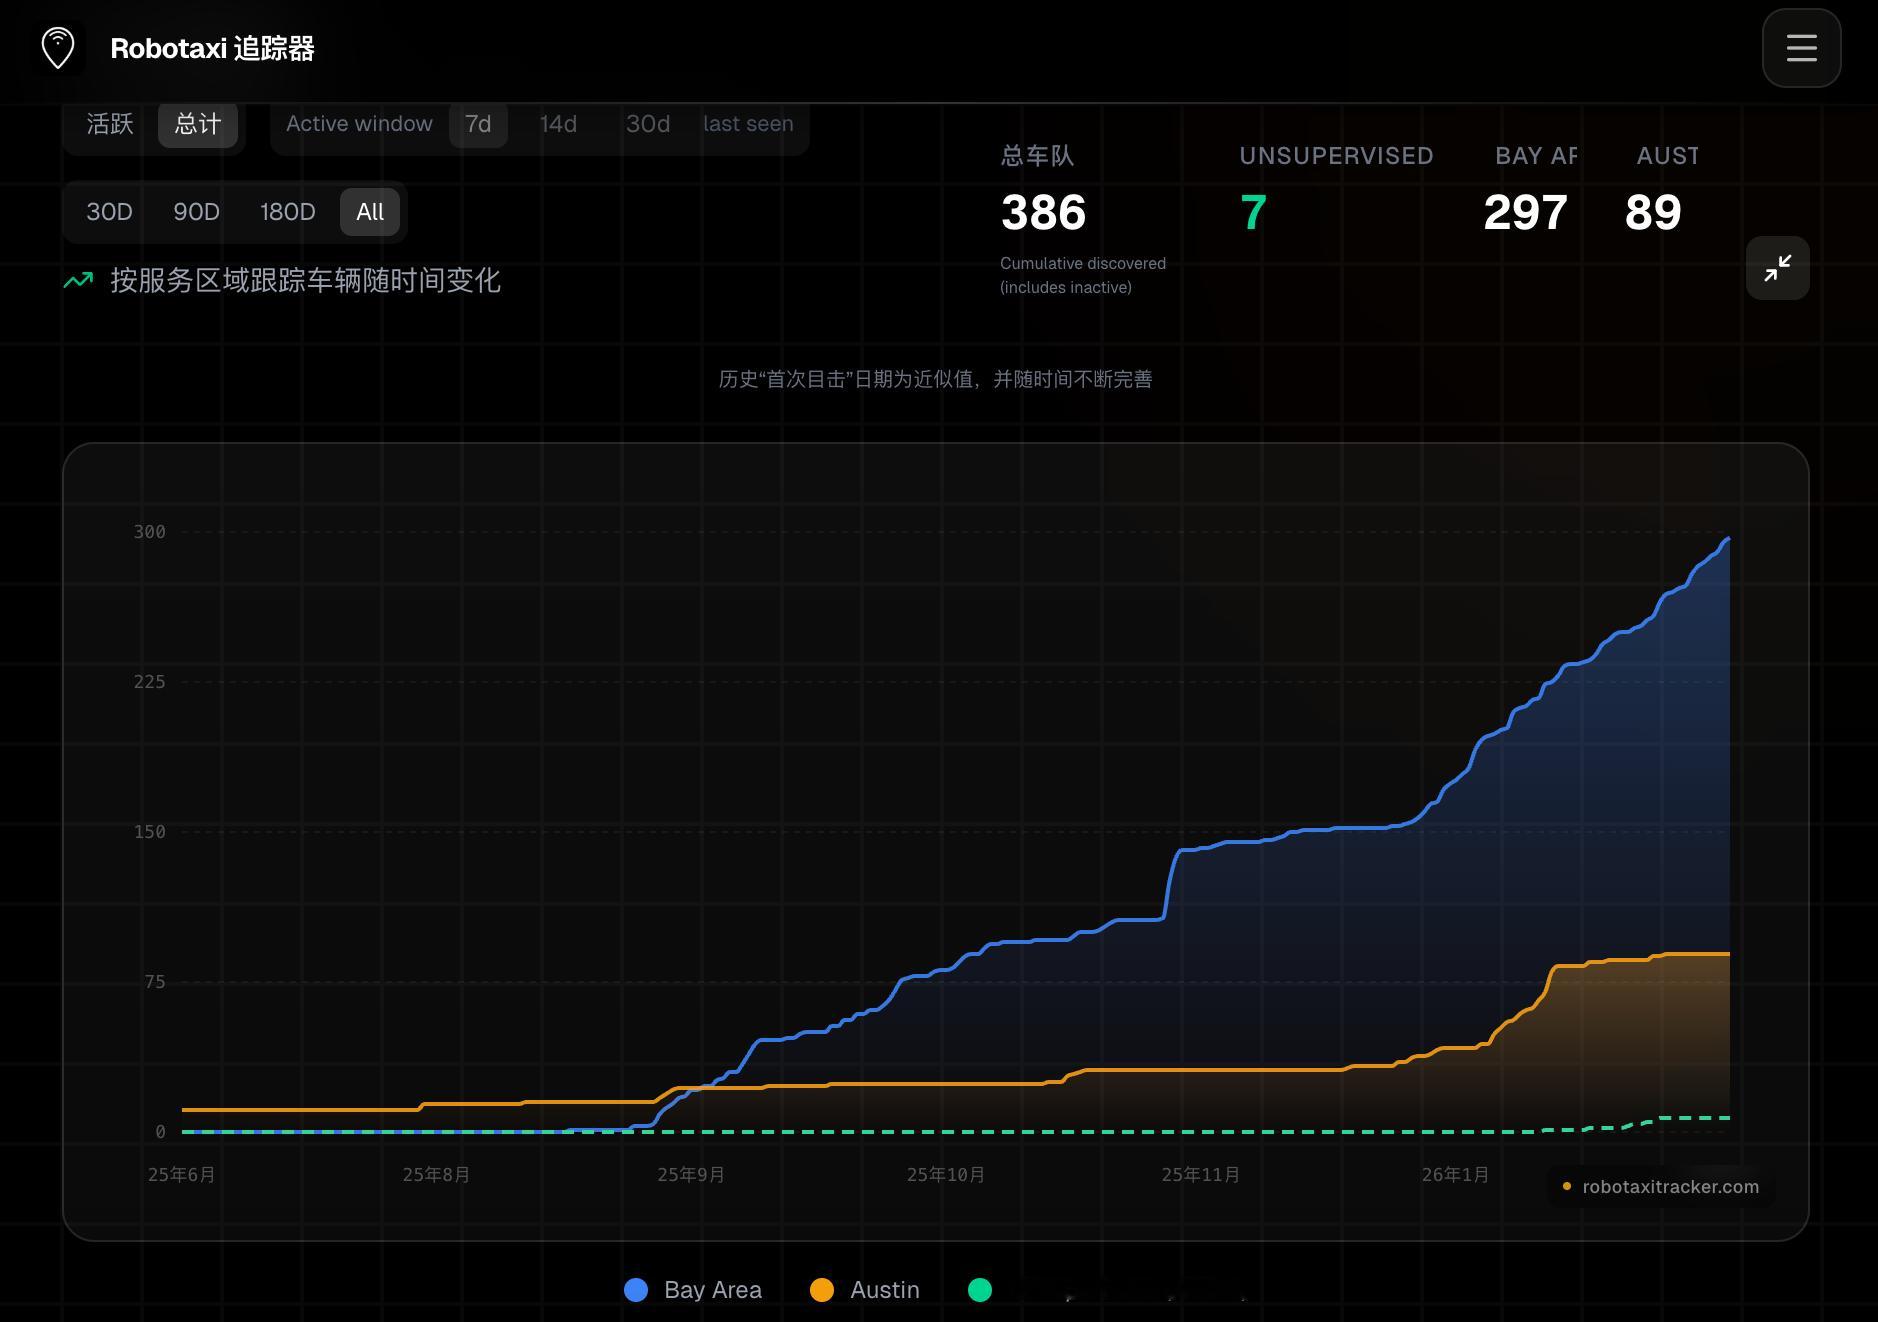
Task: Select the 30D time range tab
Action: 109,212
